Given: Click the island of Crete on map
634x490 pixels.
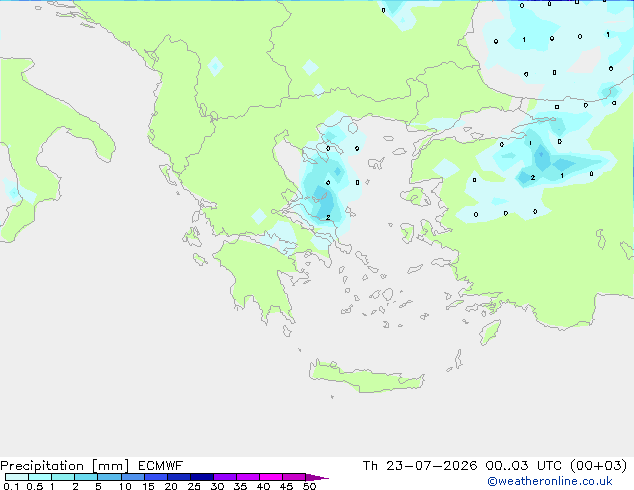Looking at the screenshot, I should click(366, 377).
